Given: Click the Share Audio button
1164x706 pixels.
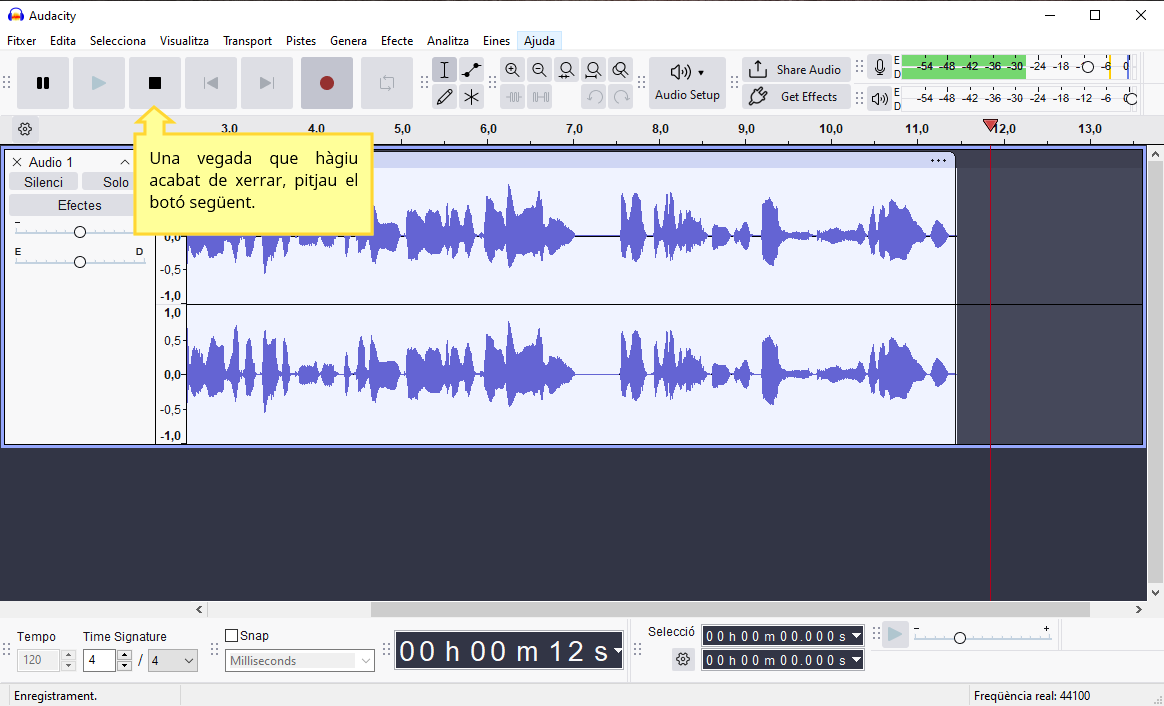Looking at the screenshot, I should pos(797,70).
